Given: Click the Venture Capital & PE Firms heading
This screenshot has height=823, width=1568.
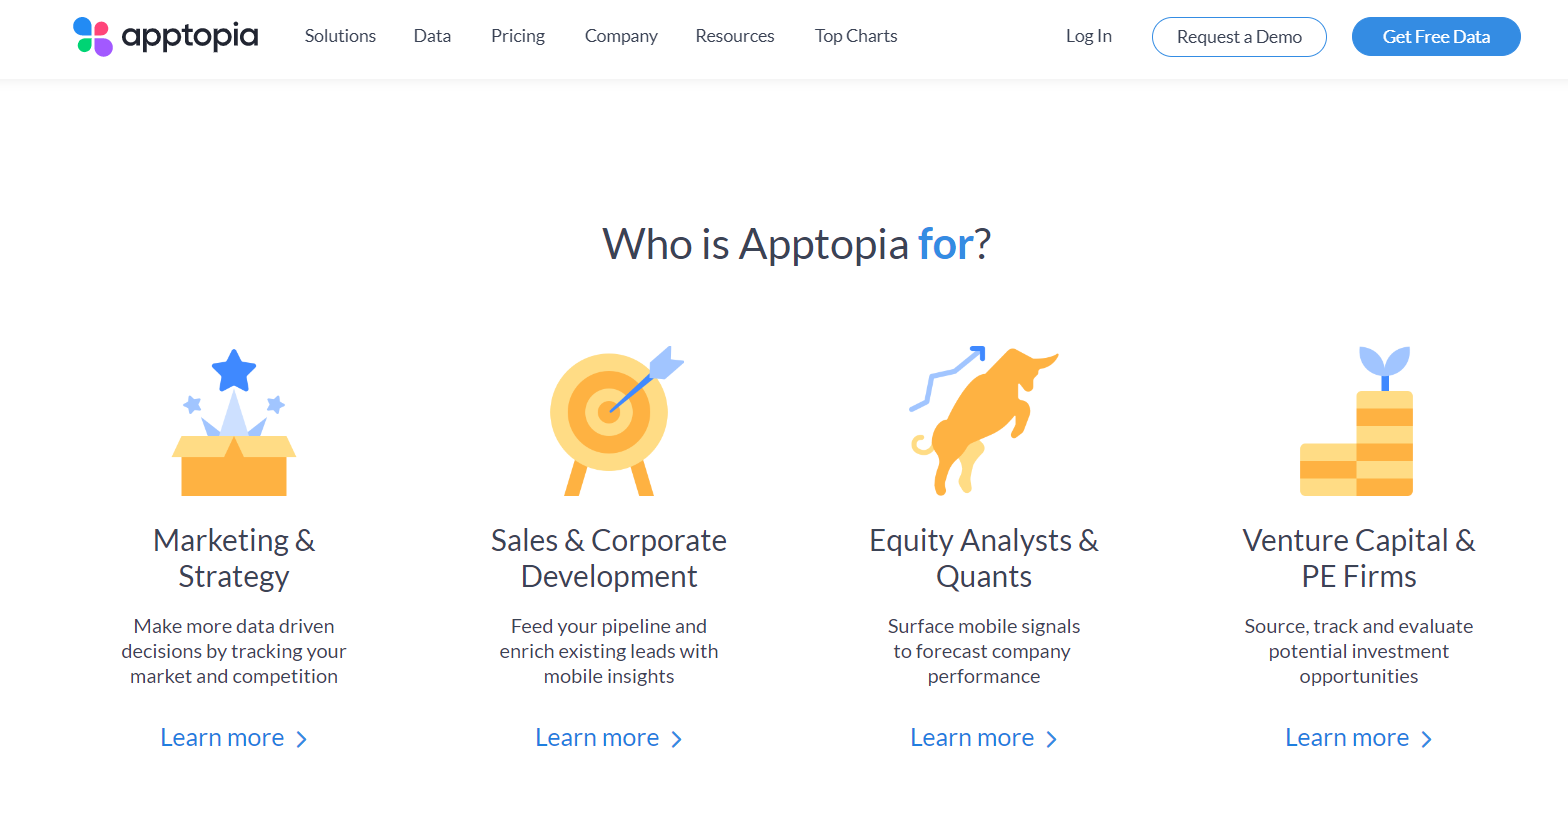Looking at the screenshot, I should click(1359, 558).
